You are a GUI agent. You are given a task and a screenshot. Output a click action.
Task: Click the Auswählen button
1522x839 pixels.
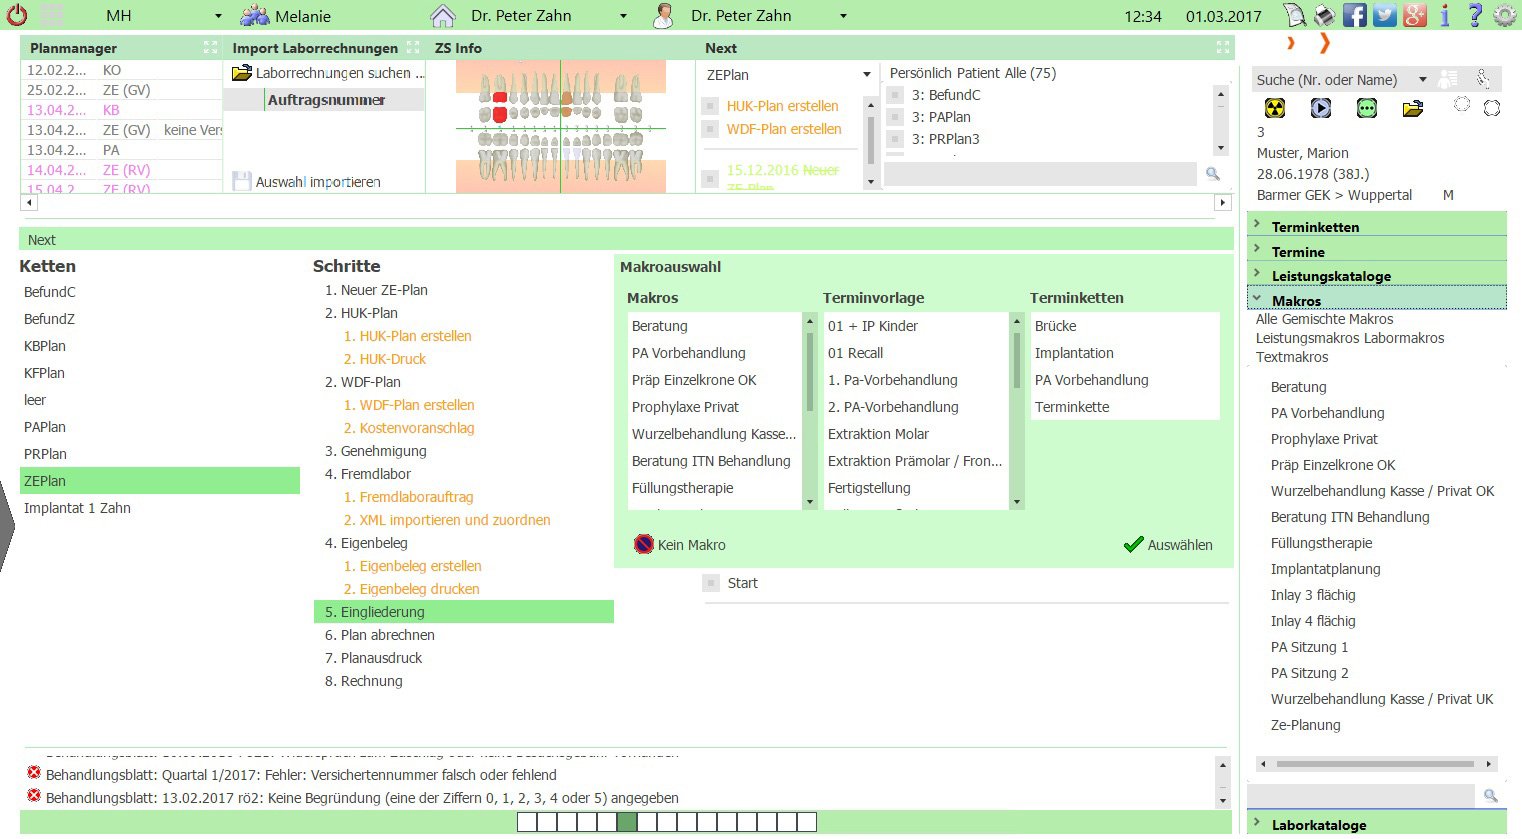tap(1168, 545)
